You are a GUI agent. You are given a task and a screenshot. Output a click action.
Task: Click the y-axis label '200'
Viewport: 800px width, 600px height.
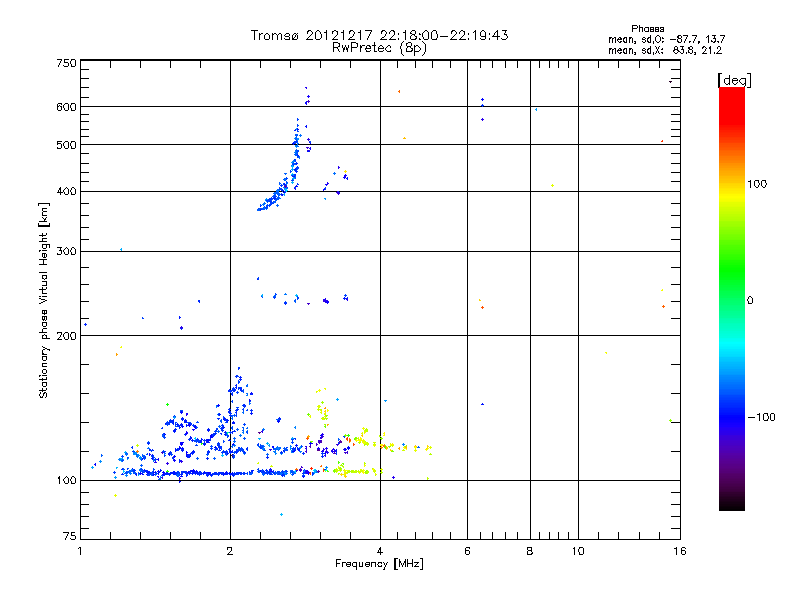(x=66, y=336)
